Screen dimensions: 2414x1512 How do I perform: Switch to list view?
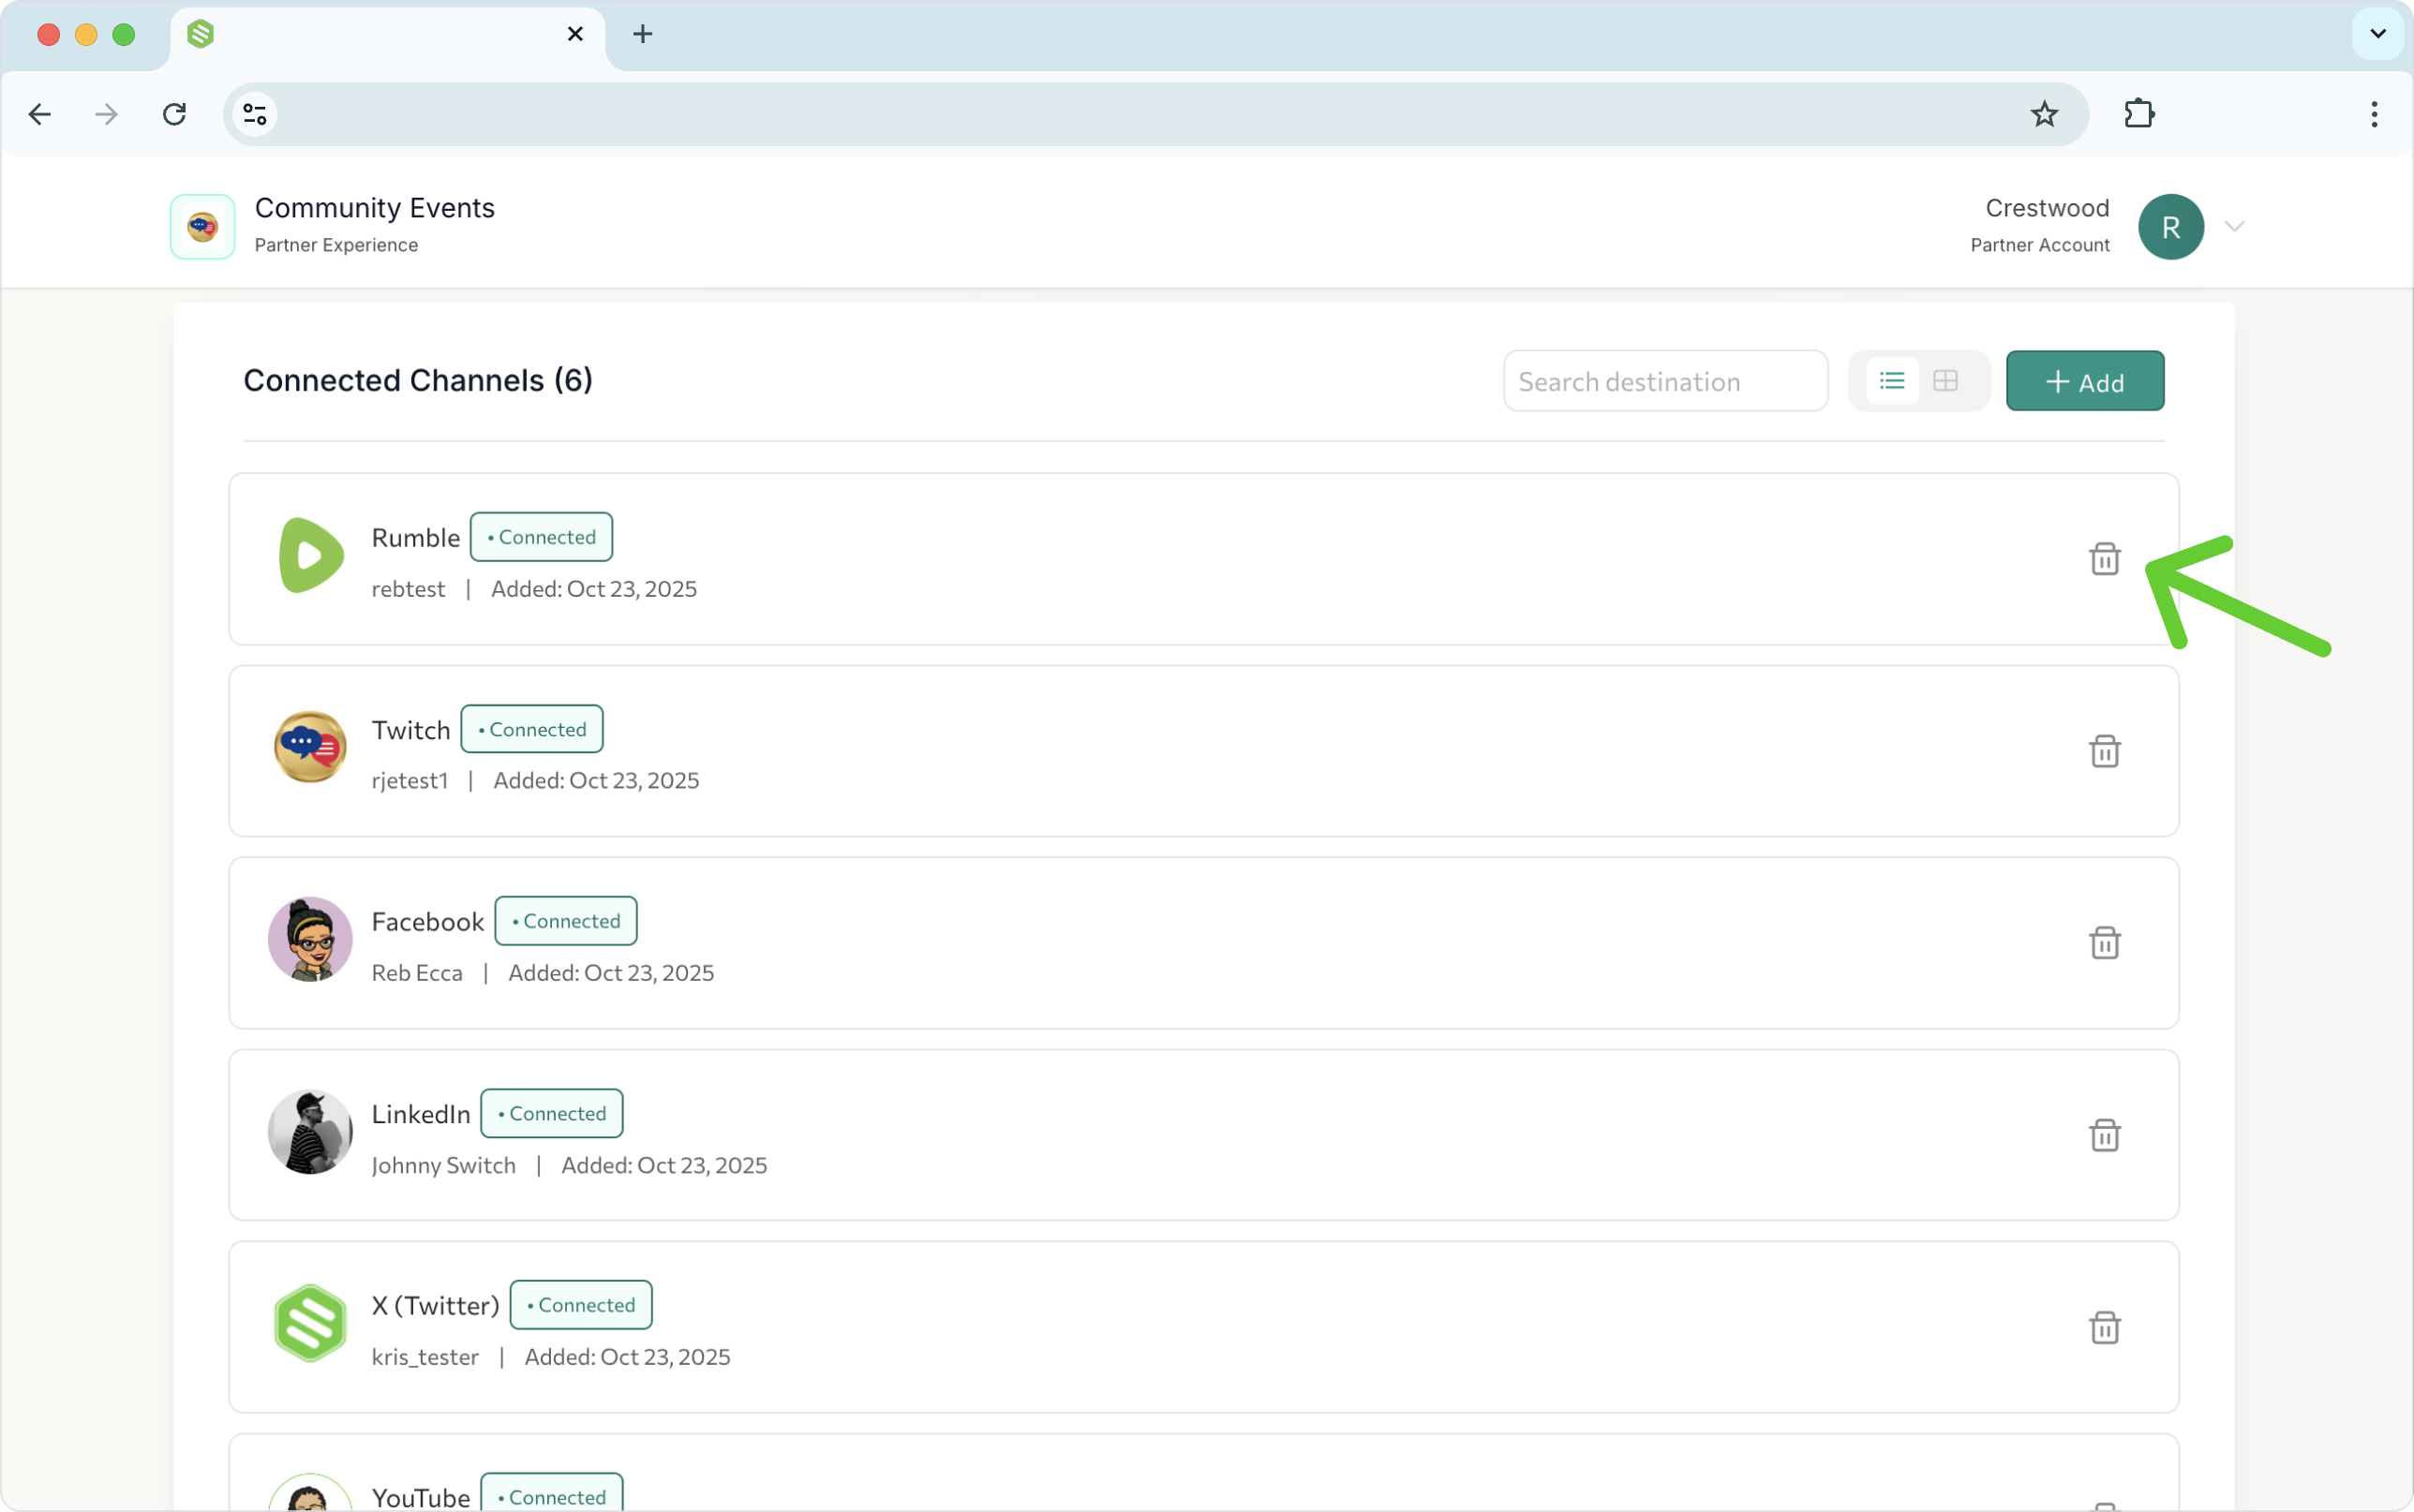click(1892, 381)
